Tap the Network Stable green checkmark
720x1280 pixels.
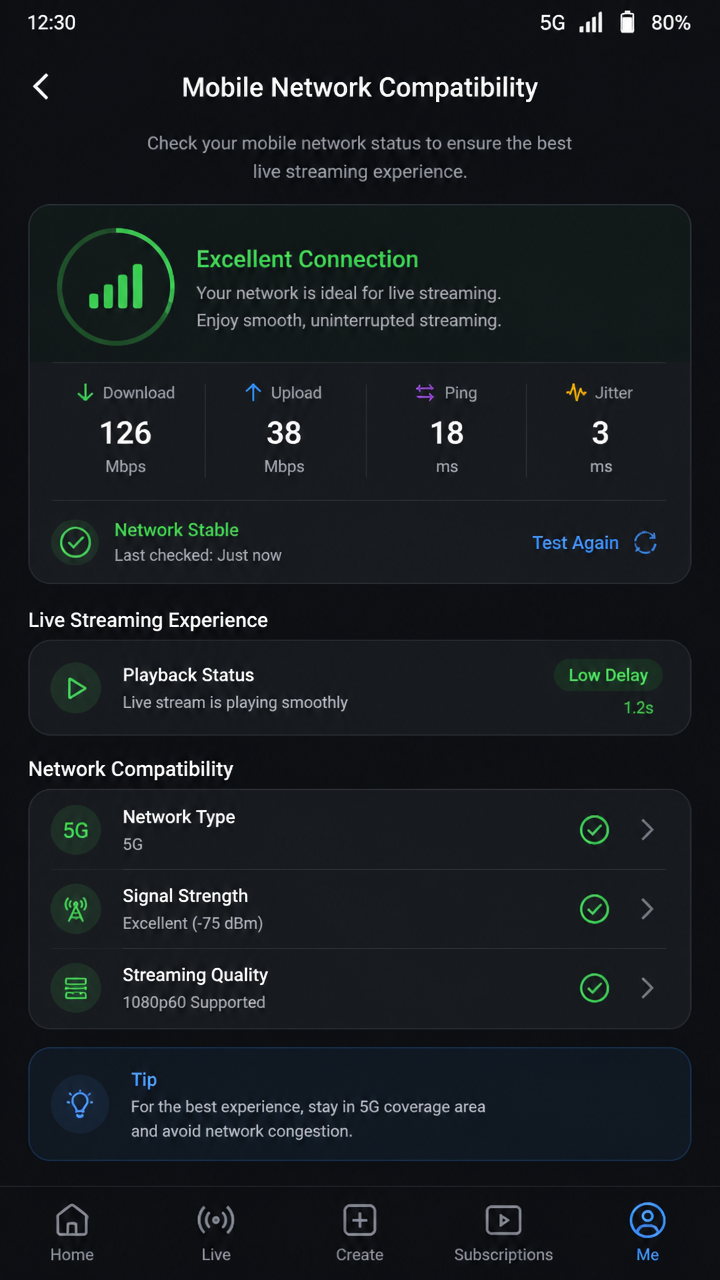coord(76,542)
